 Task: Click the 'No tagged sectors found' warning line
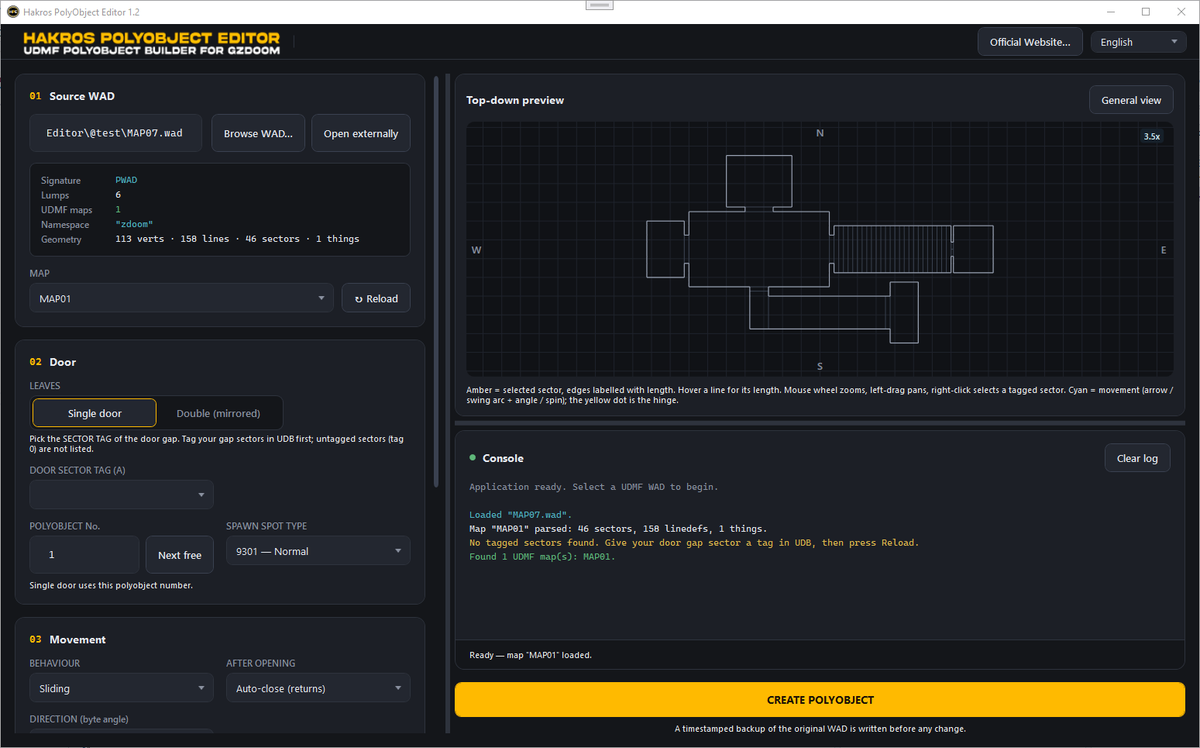coord(694,543)
